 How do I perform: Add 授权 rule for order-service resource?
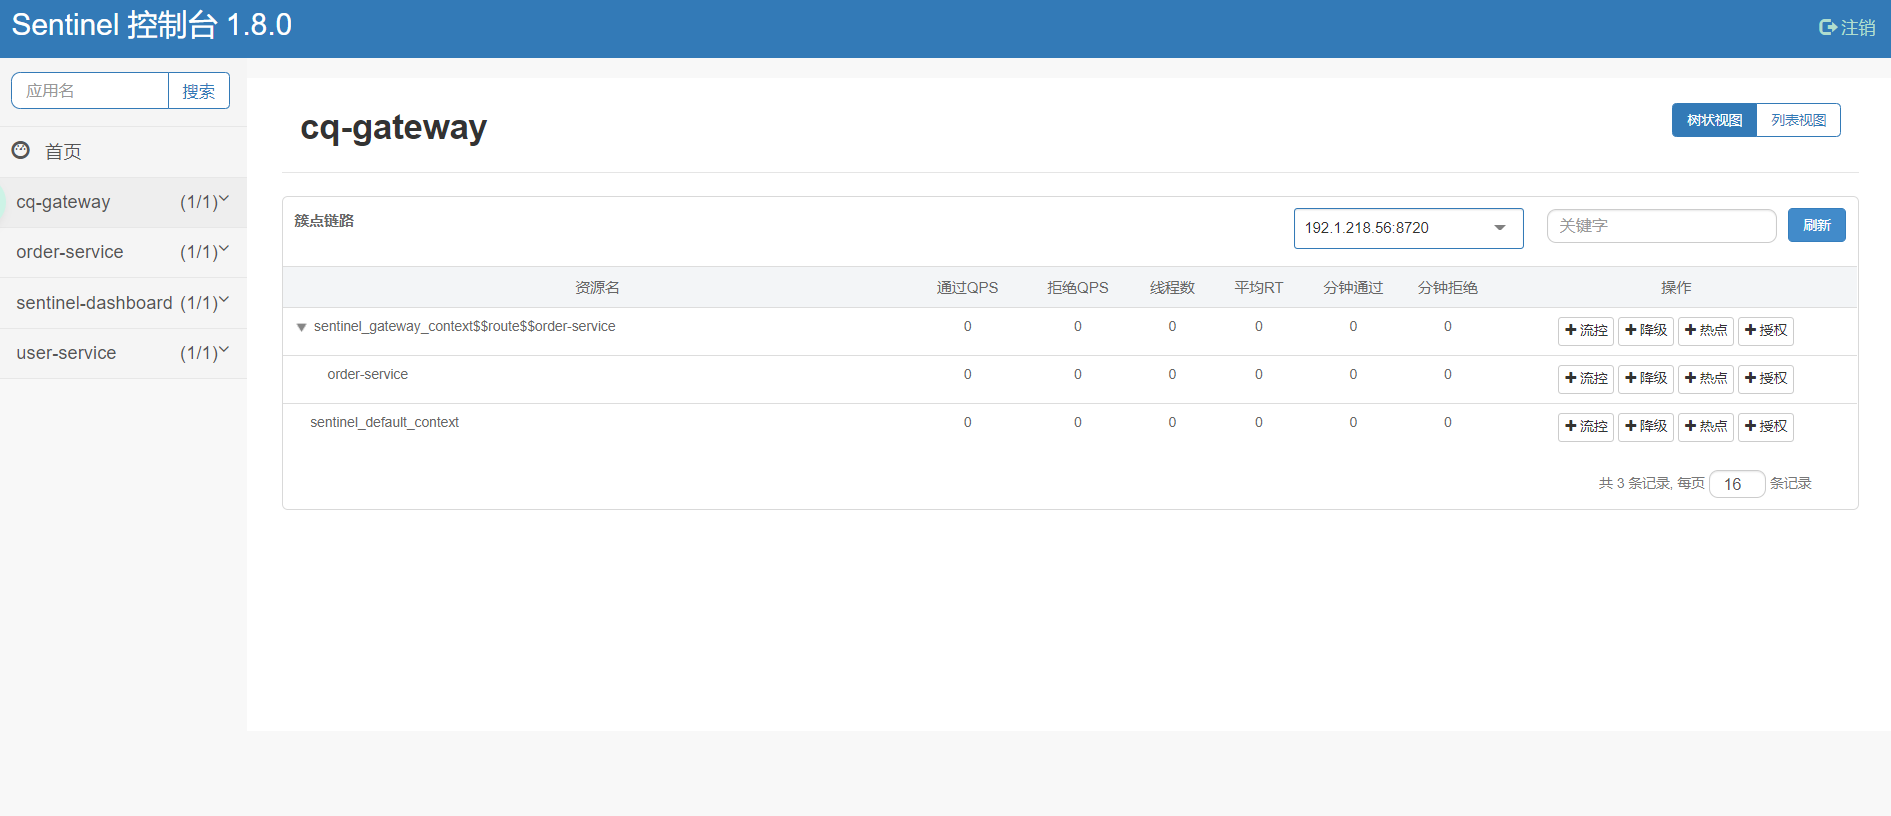1765,379
